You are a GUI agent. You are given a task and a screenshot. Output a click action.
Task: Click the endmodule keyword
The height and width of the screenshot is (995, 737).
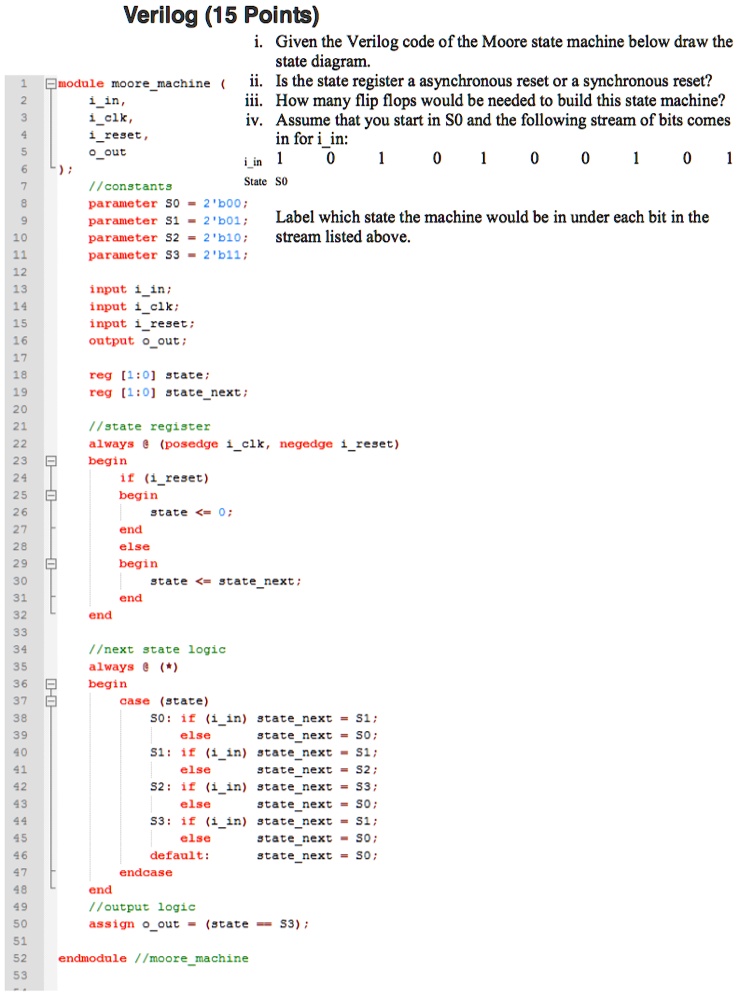[92, 958]
